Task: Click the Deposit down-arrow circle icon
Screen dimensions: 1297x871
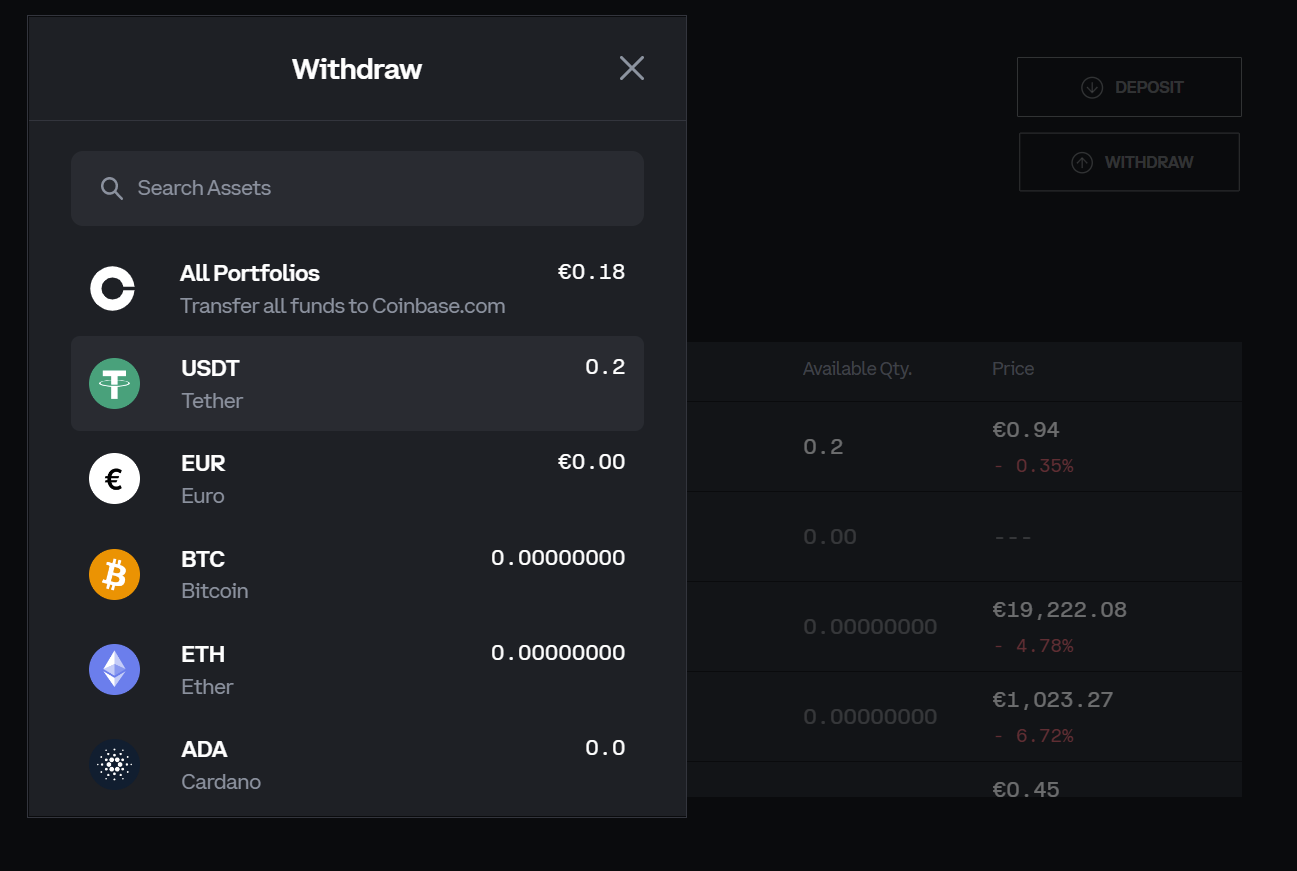Action: [x=1092, y=88]
